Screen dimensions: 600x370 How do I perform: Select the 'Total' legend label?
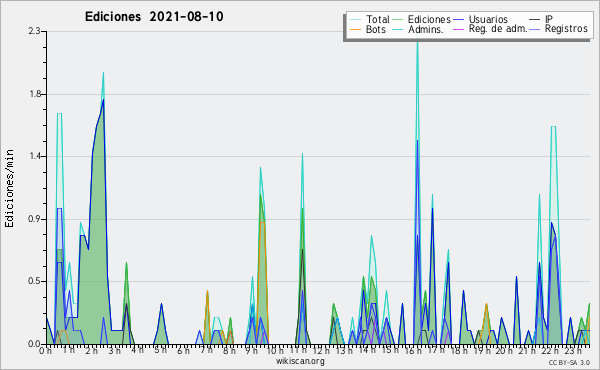coord(378,19)
